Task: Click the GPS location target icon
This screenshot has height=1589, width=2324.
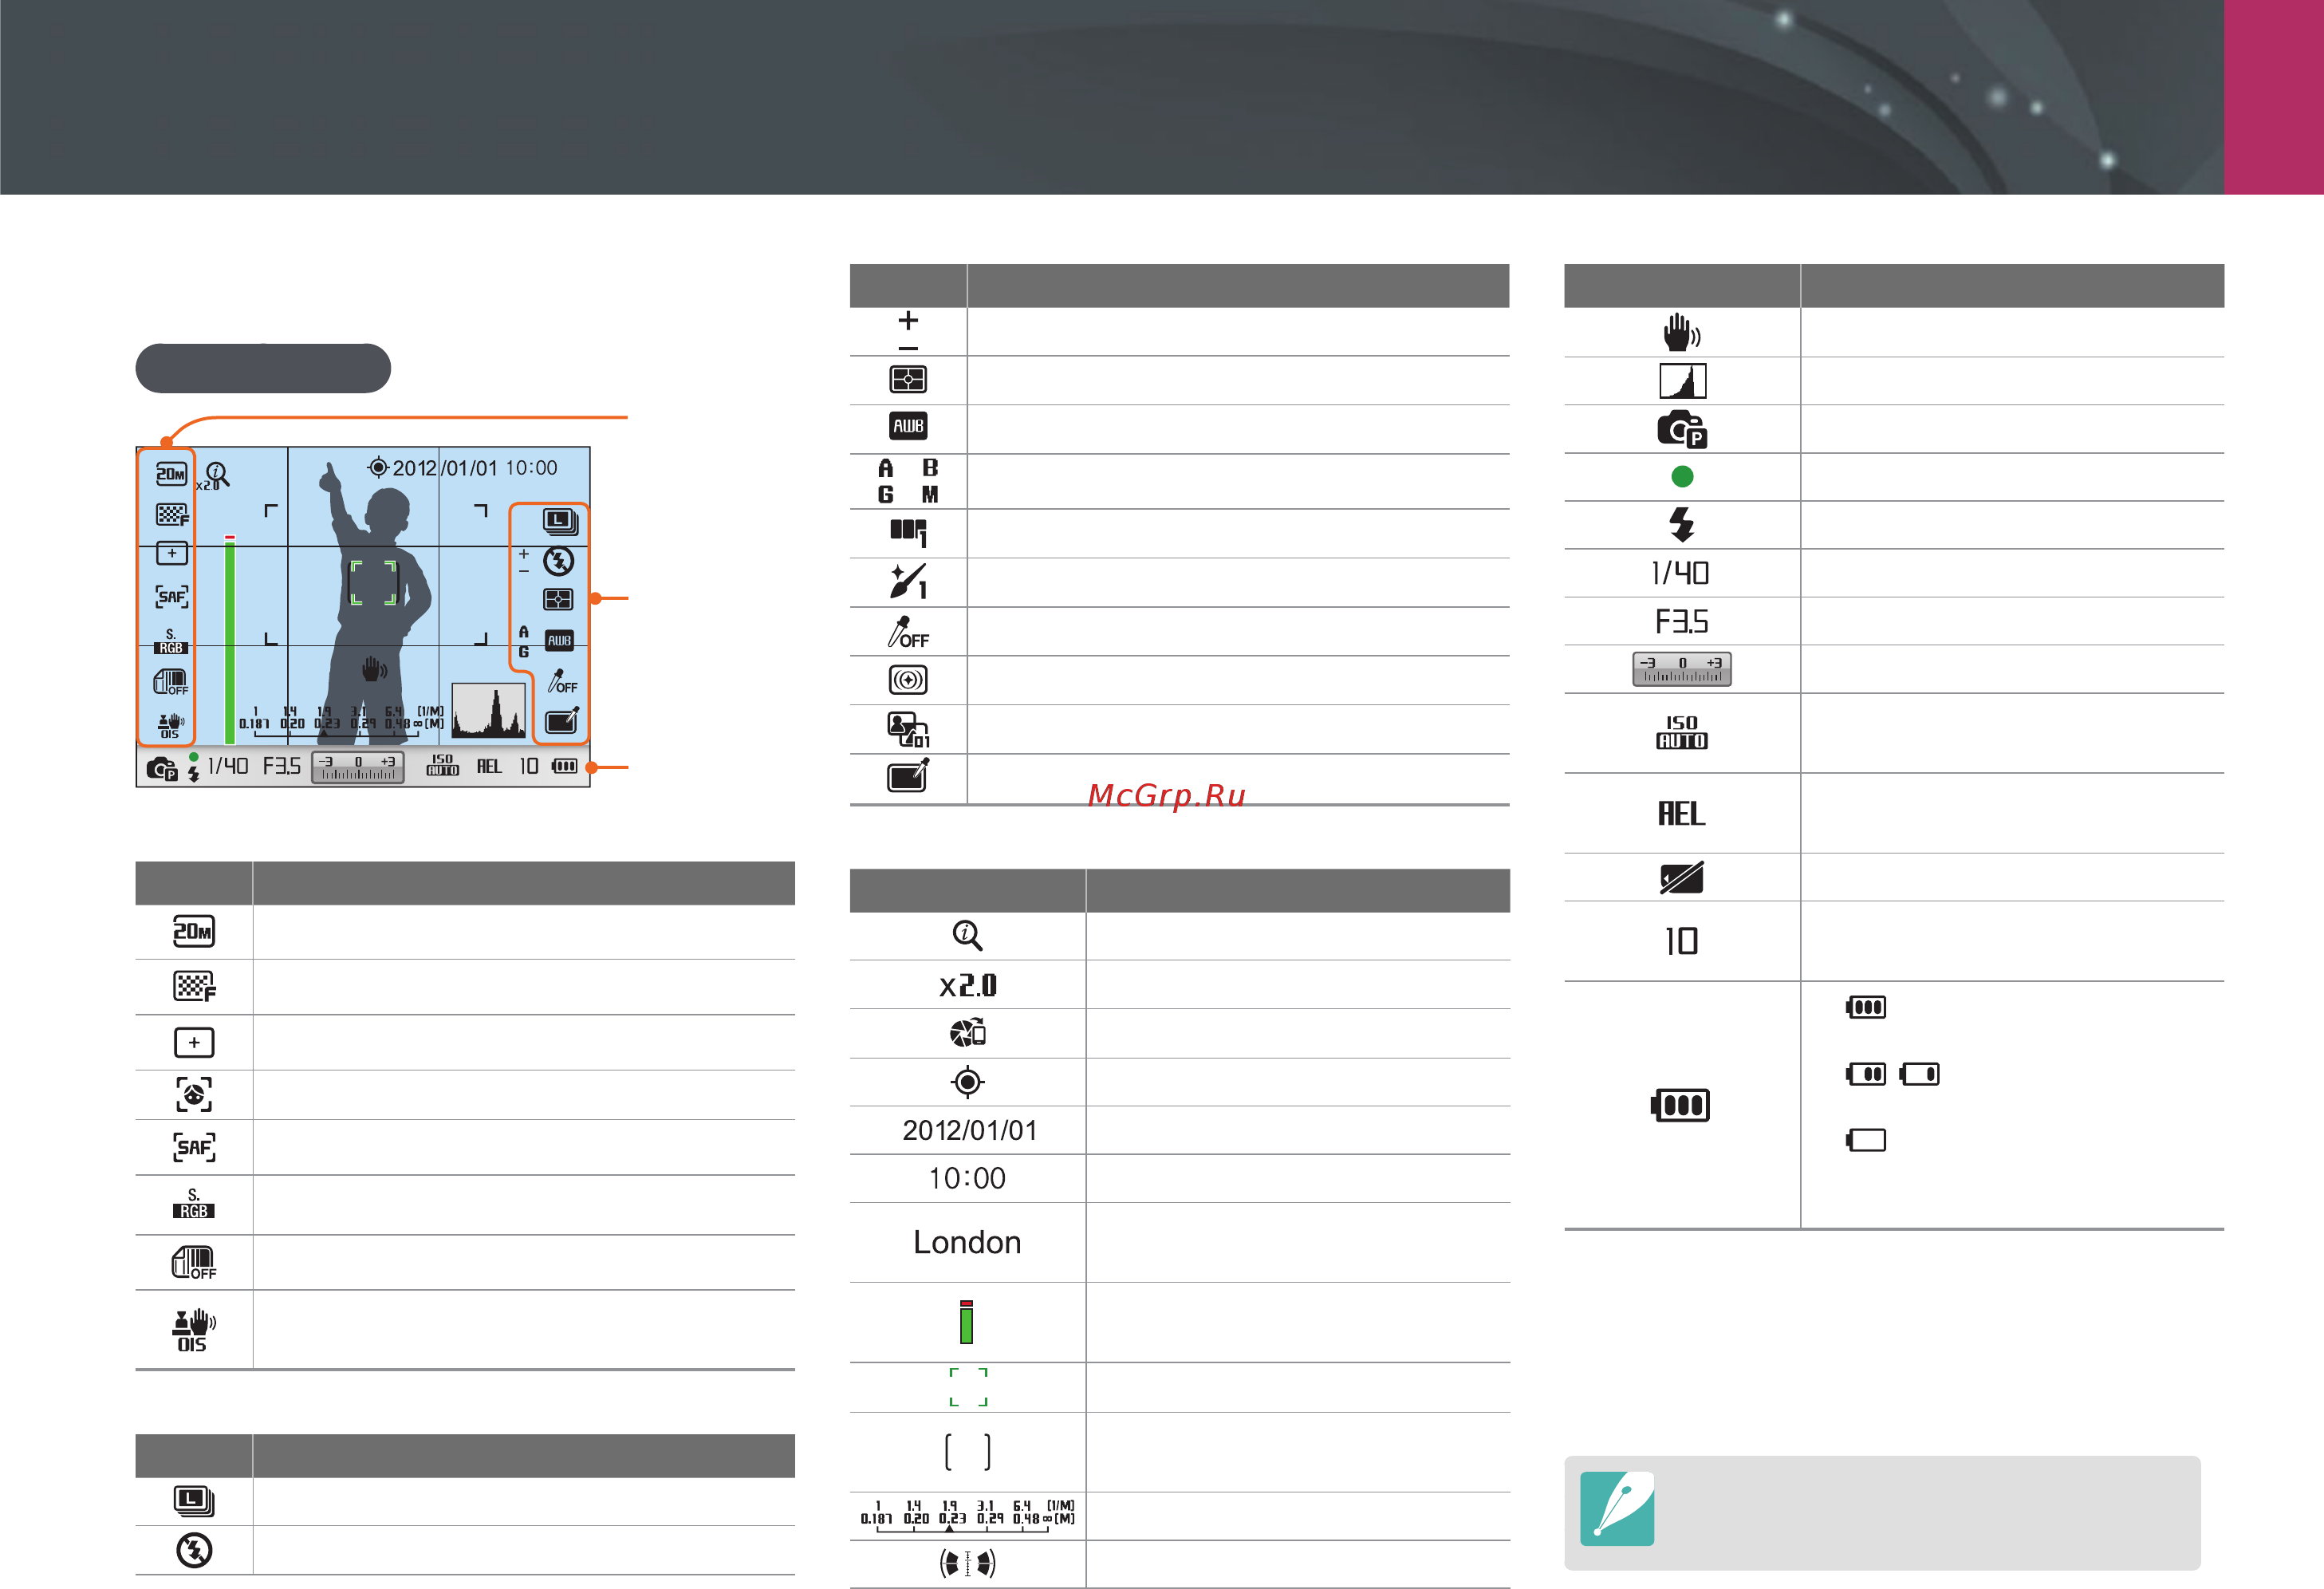Action: pyautogui.click(x=967, y=1082)
